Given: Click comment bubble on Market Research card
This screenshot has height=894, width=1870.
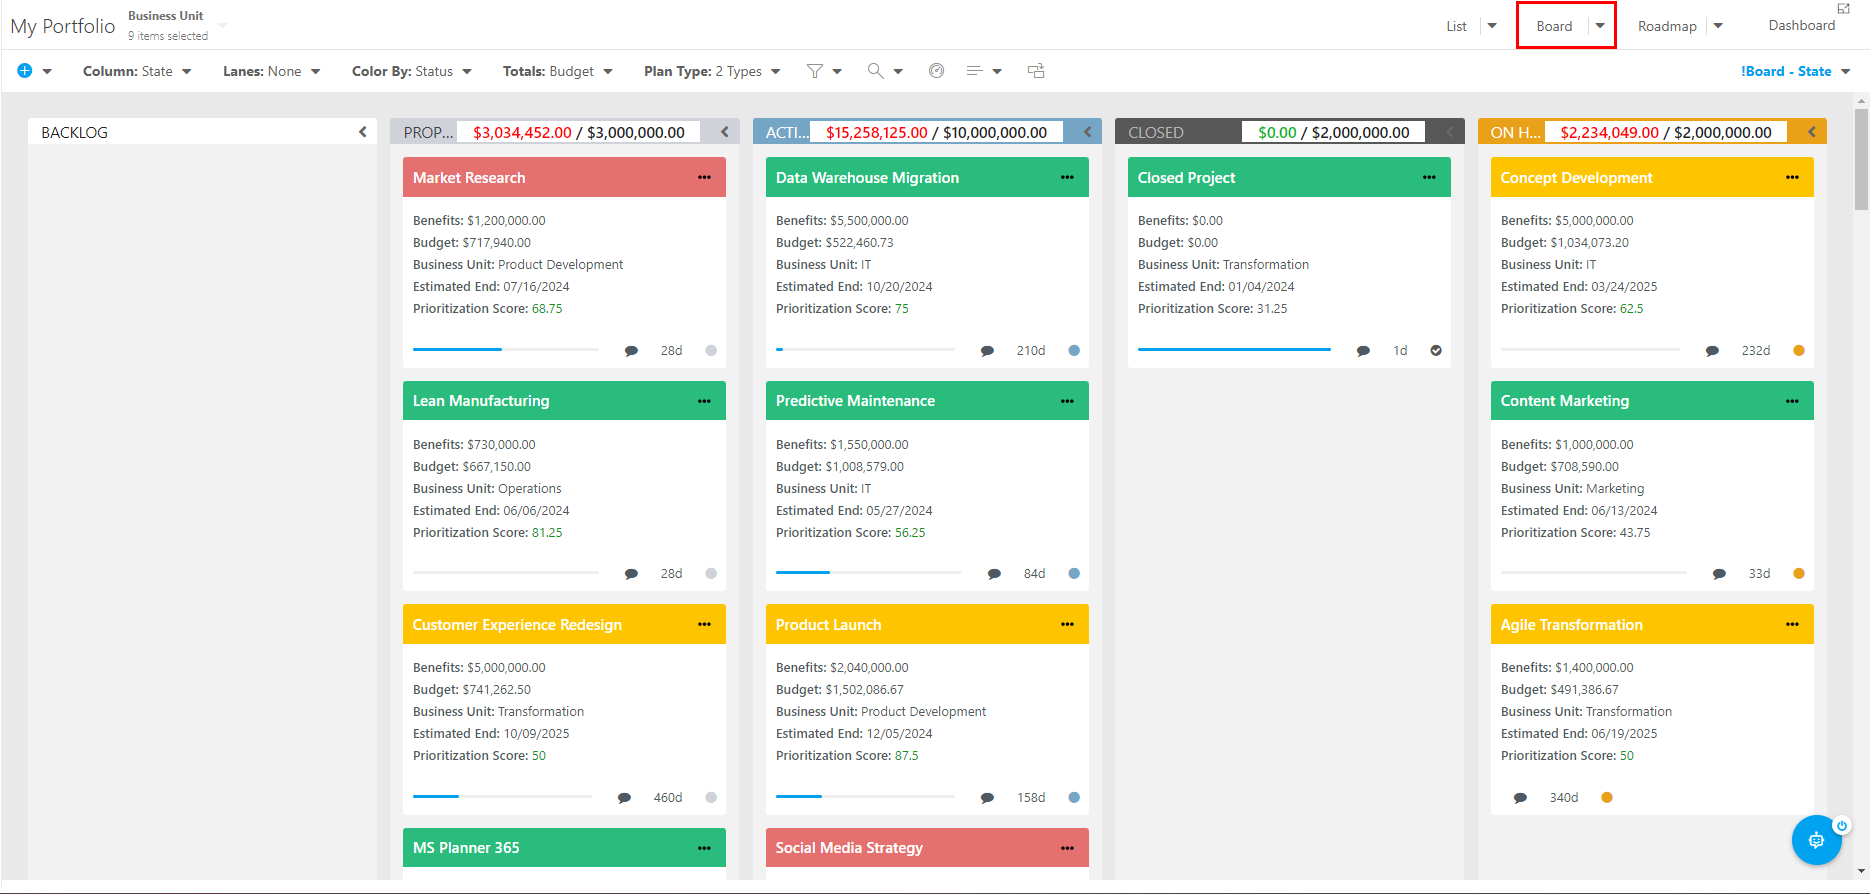Looking at the screenshot, I should [631, 351].
